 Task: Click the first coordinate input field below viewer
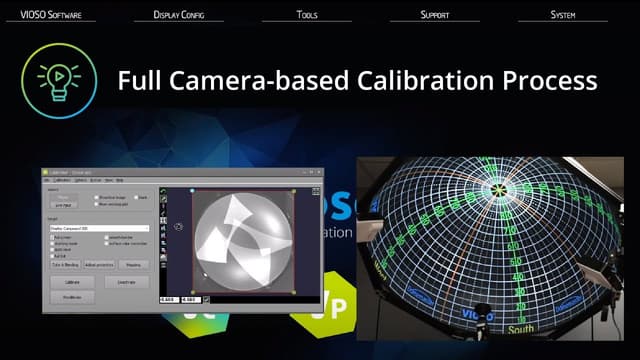tap(169, 300)
